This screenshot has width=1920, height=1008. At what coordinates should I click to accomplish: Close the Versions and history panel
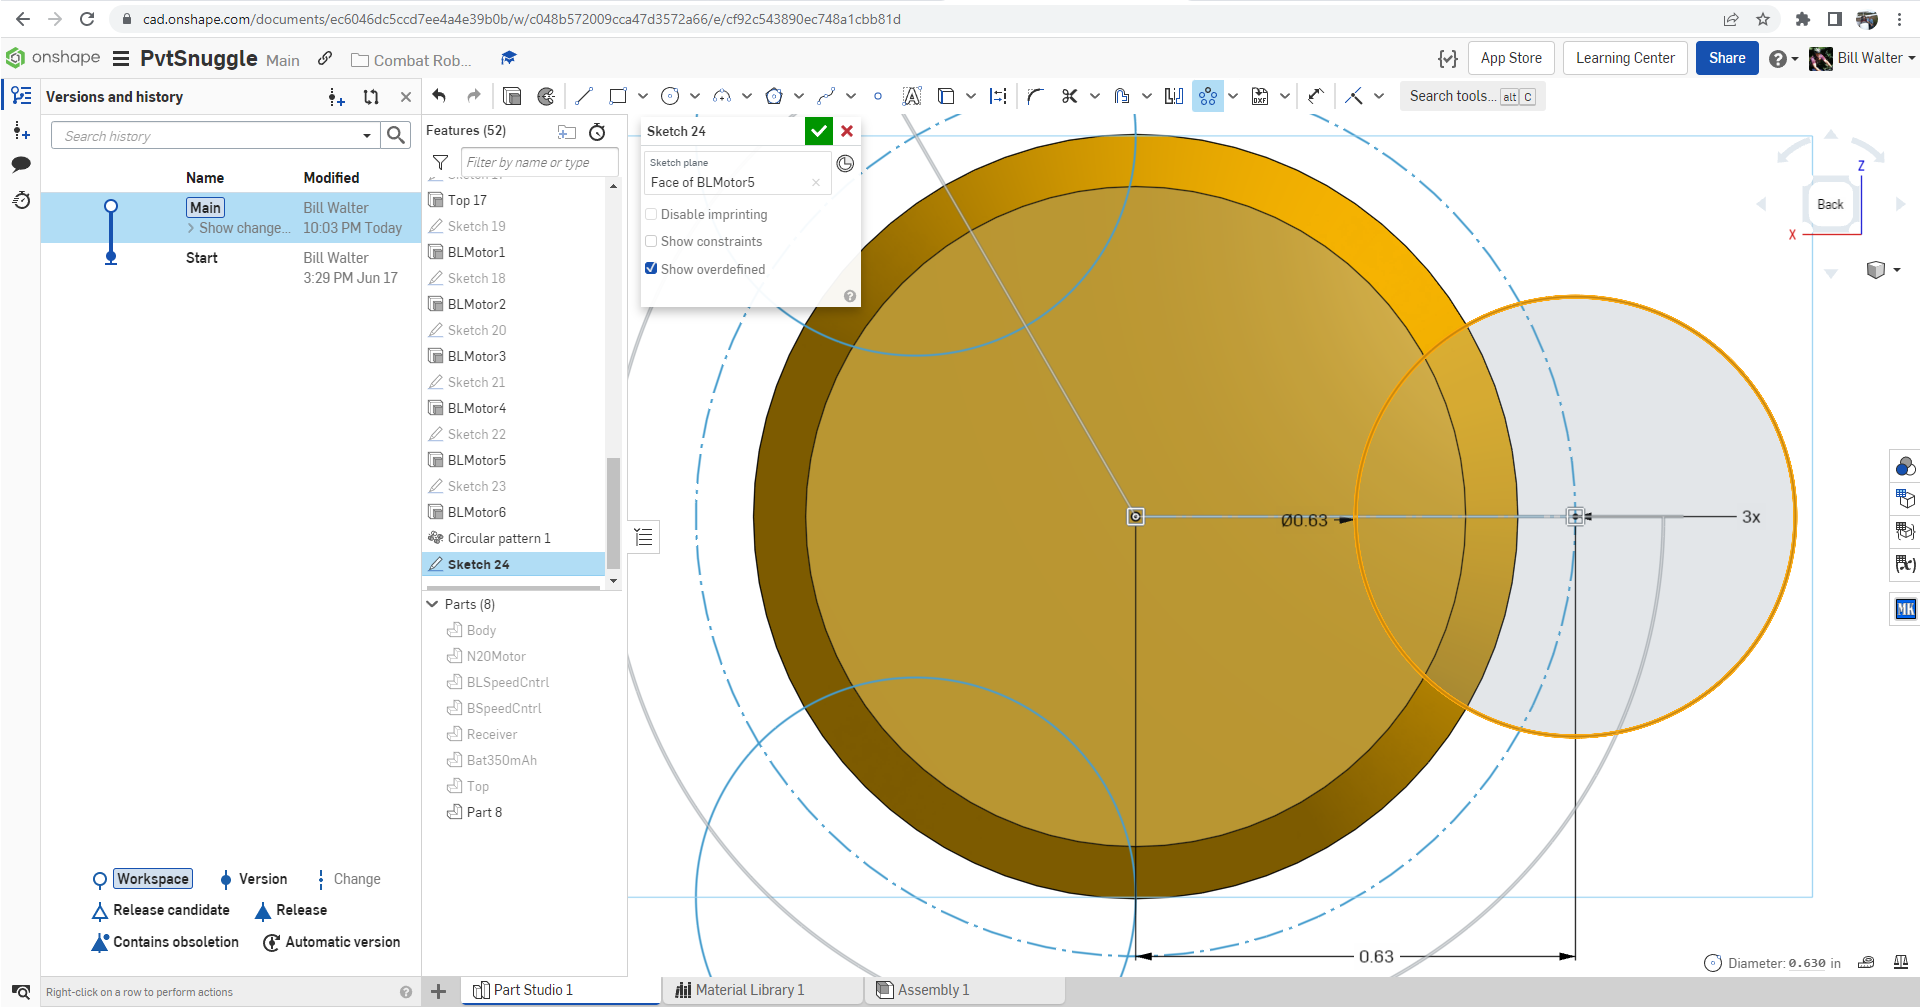pyautogui.click(x=405, y=97)
